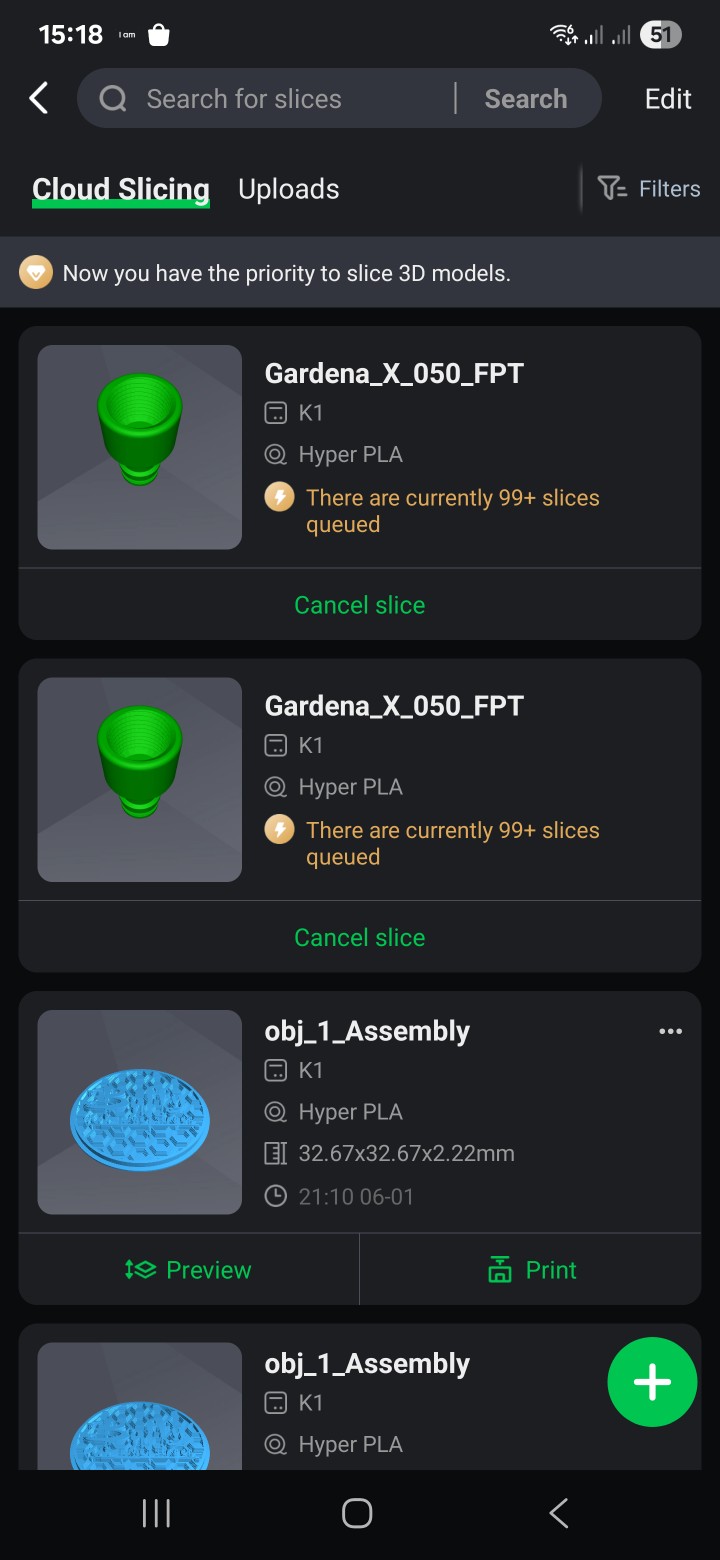Click the lightning queue icon on Gardena_X_050_FPT
This screenshot has height=1560, width=720.
279,496
